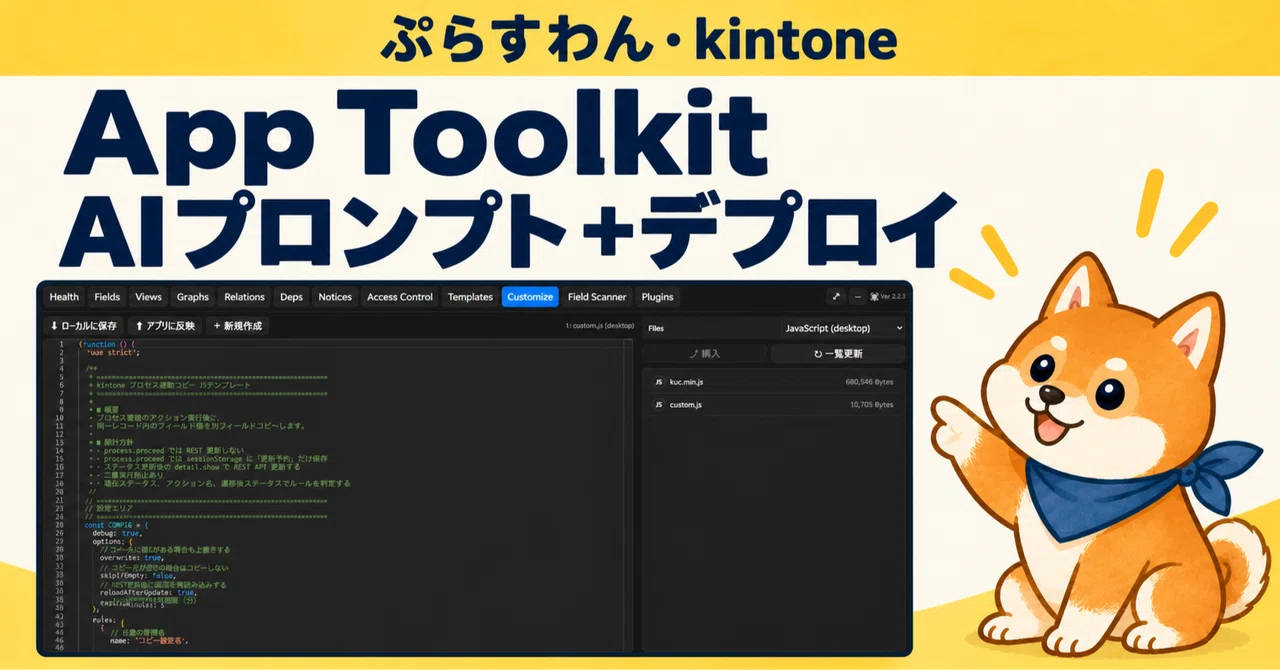Click the JS icon of custom.js

659,405
